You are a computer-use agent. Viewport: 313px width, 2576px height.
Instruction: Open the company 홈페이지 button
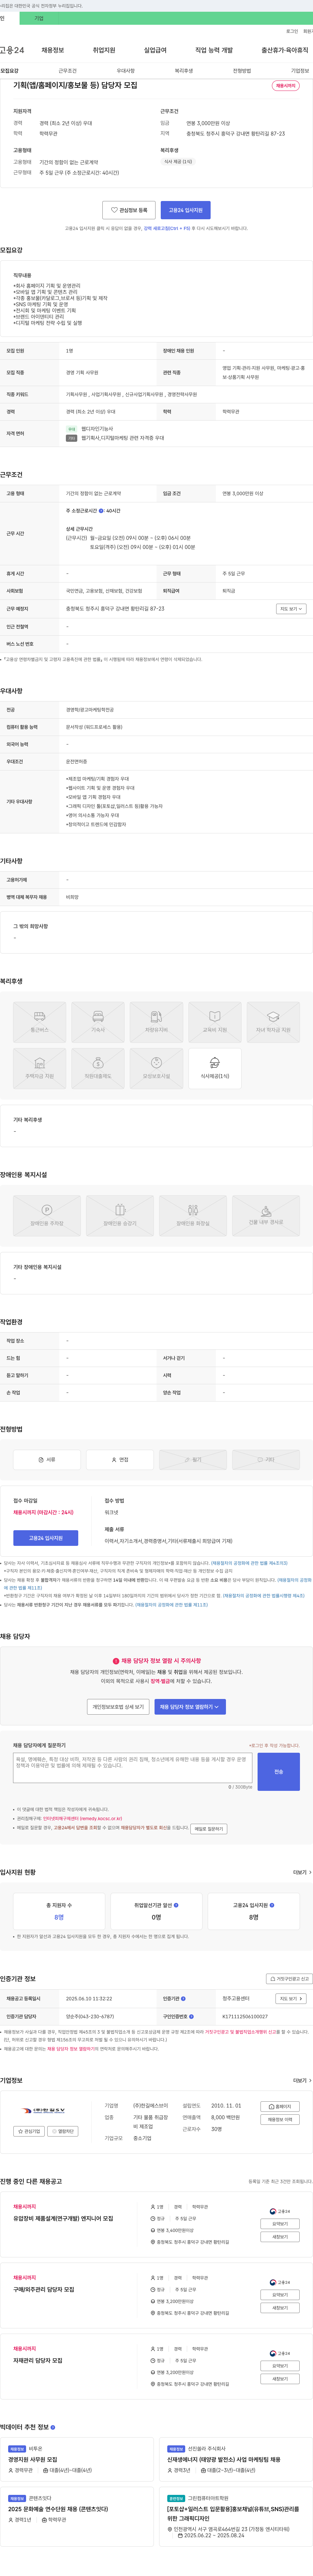pos(280,2106)
